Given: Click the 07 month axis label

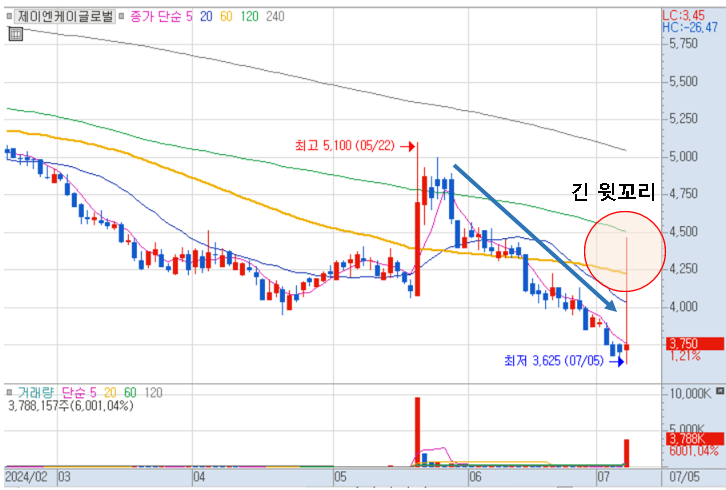Looking at the screenshot, I should click(x=603, y=477).
